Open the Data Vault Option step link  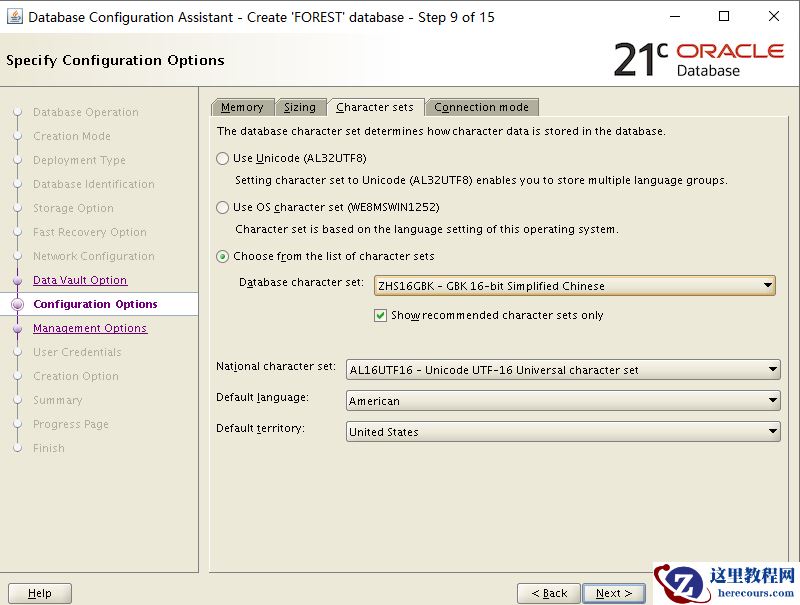(x=80, y=280)
